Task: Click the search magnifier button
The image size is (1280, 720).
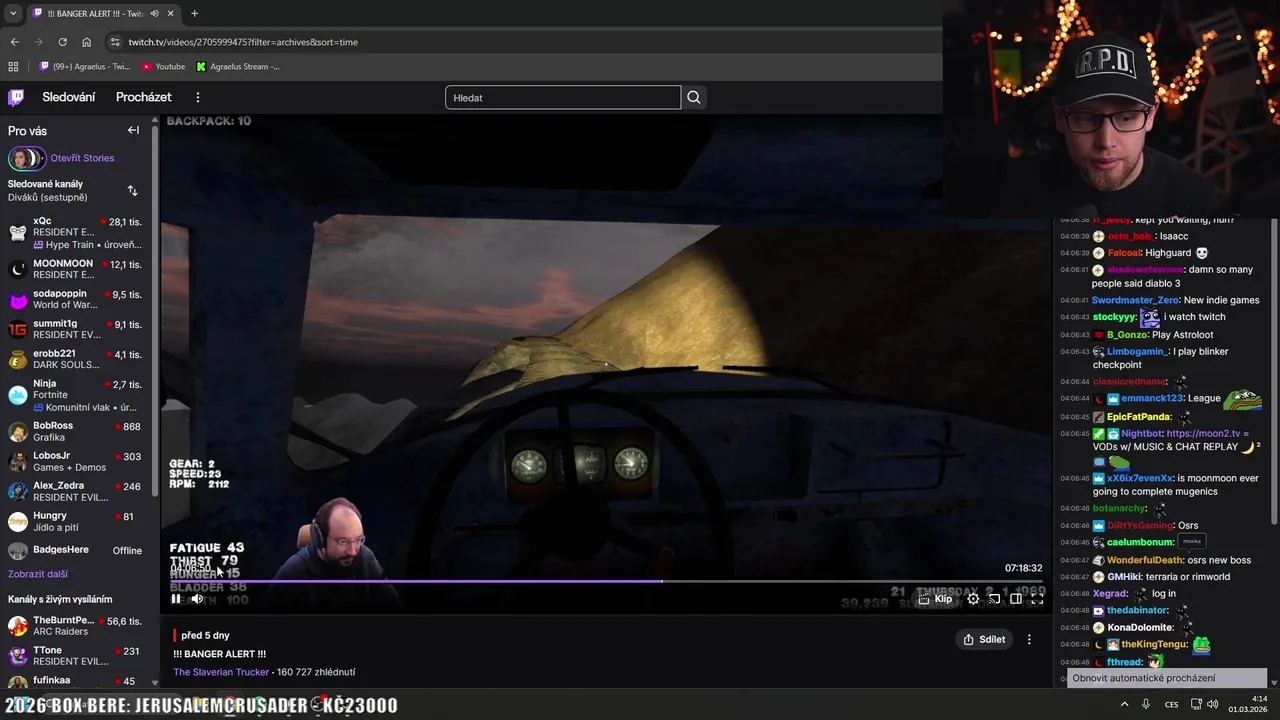Action: [x=694, y=97]
